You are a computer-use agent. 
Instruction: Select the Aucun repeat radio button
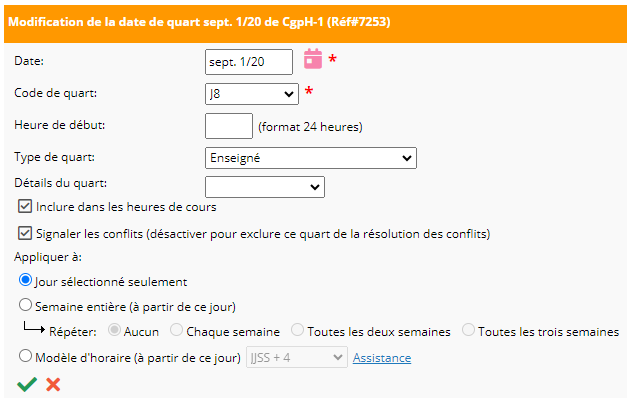[115, 330]
